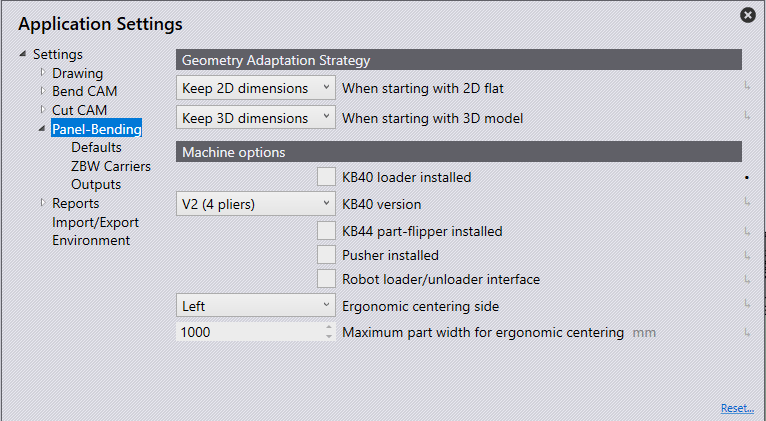Screen dimensions: 766x421
Task: Select ZBW Carriers in the settings tree
Action: pyautogui.click(x=111, y=166)
